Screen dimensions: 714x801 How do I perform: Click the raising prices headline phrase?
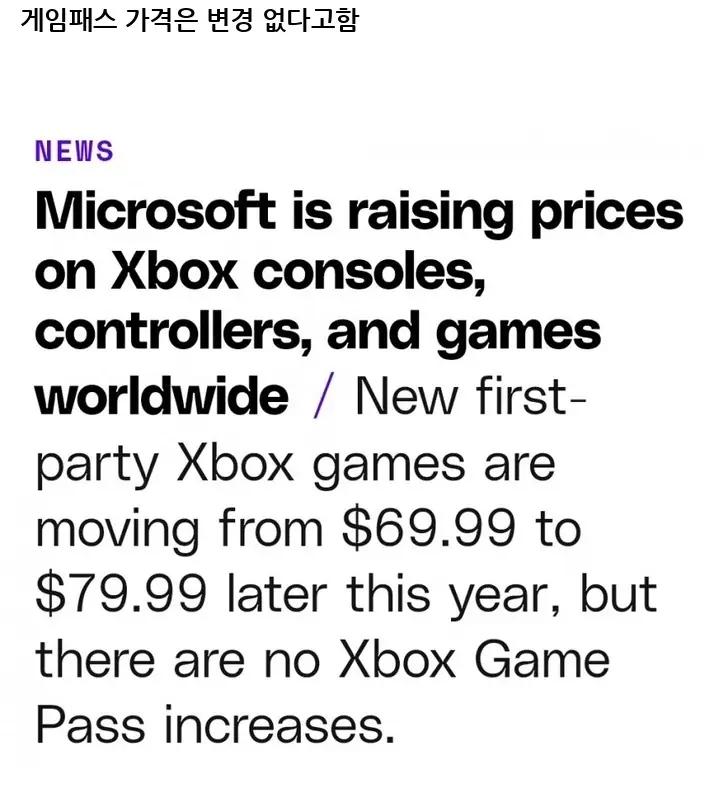click(515, 213)
